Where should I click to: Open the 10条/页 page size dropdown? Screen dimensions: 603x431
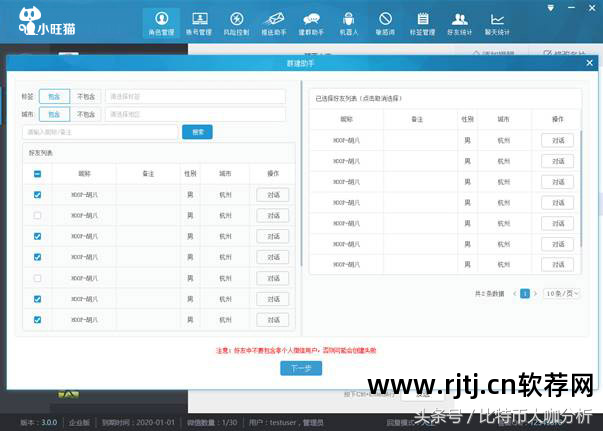point(562,293)
